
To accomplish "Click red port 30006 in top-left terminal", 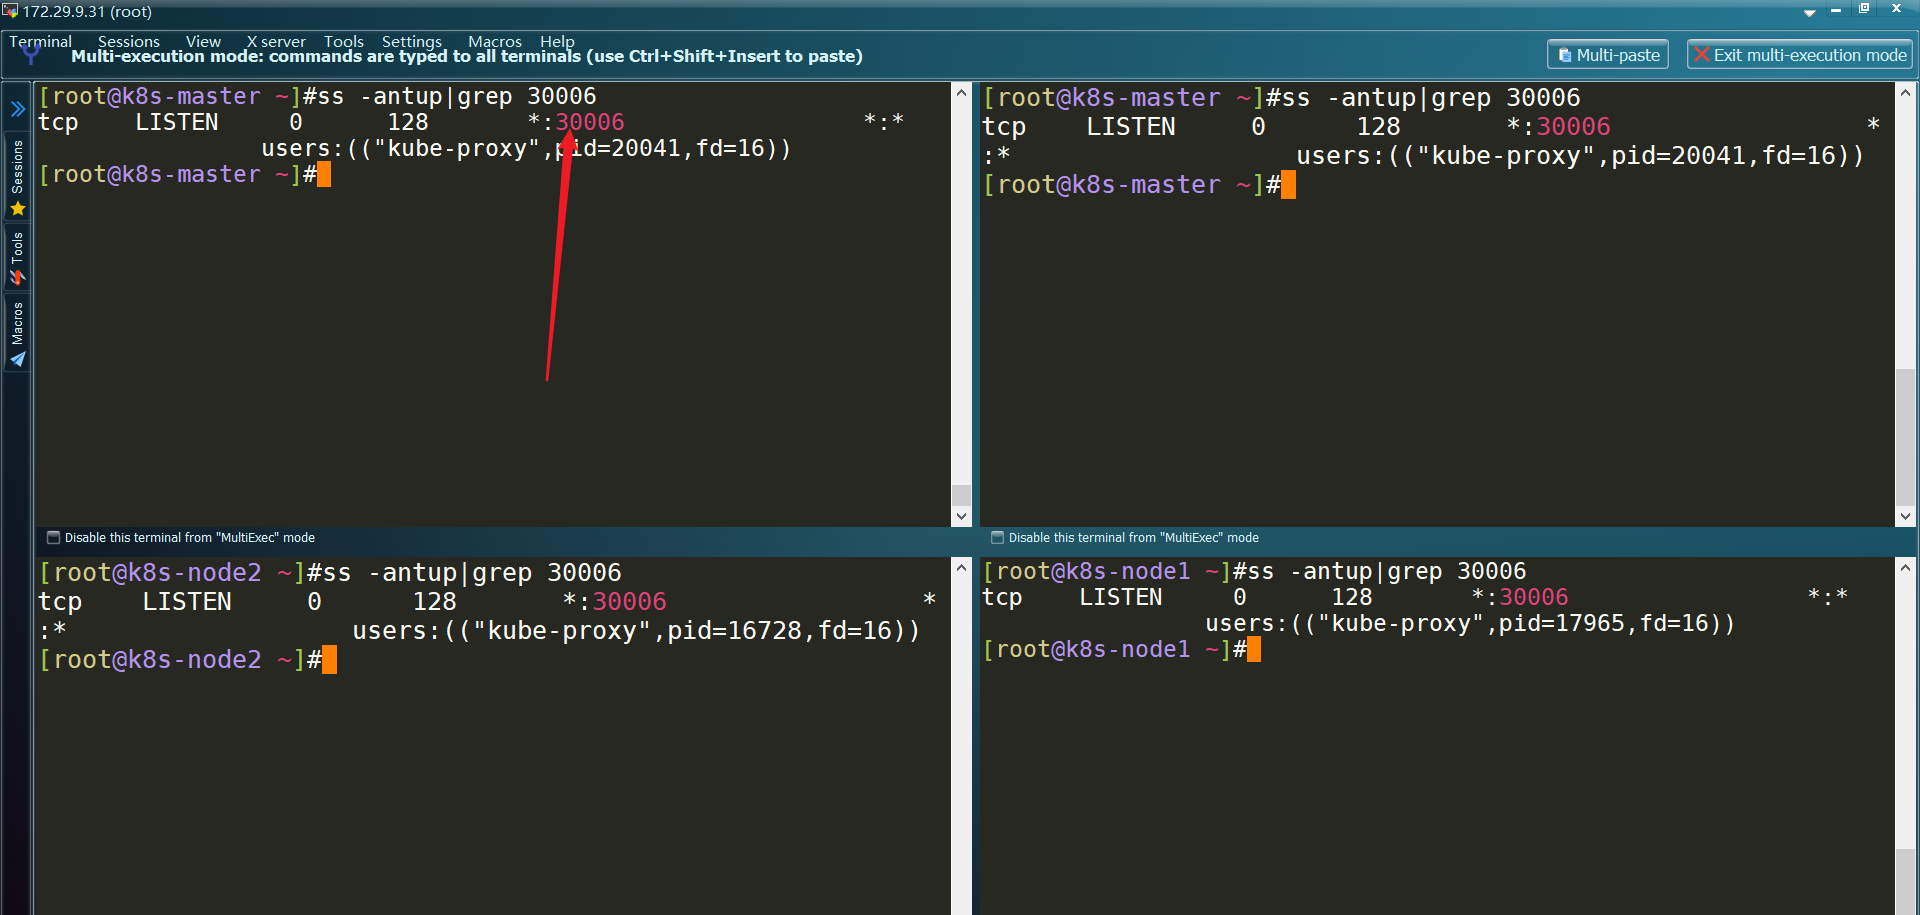I will (x=590, y=122).
